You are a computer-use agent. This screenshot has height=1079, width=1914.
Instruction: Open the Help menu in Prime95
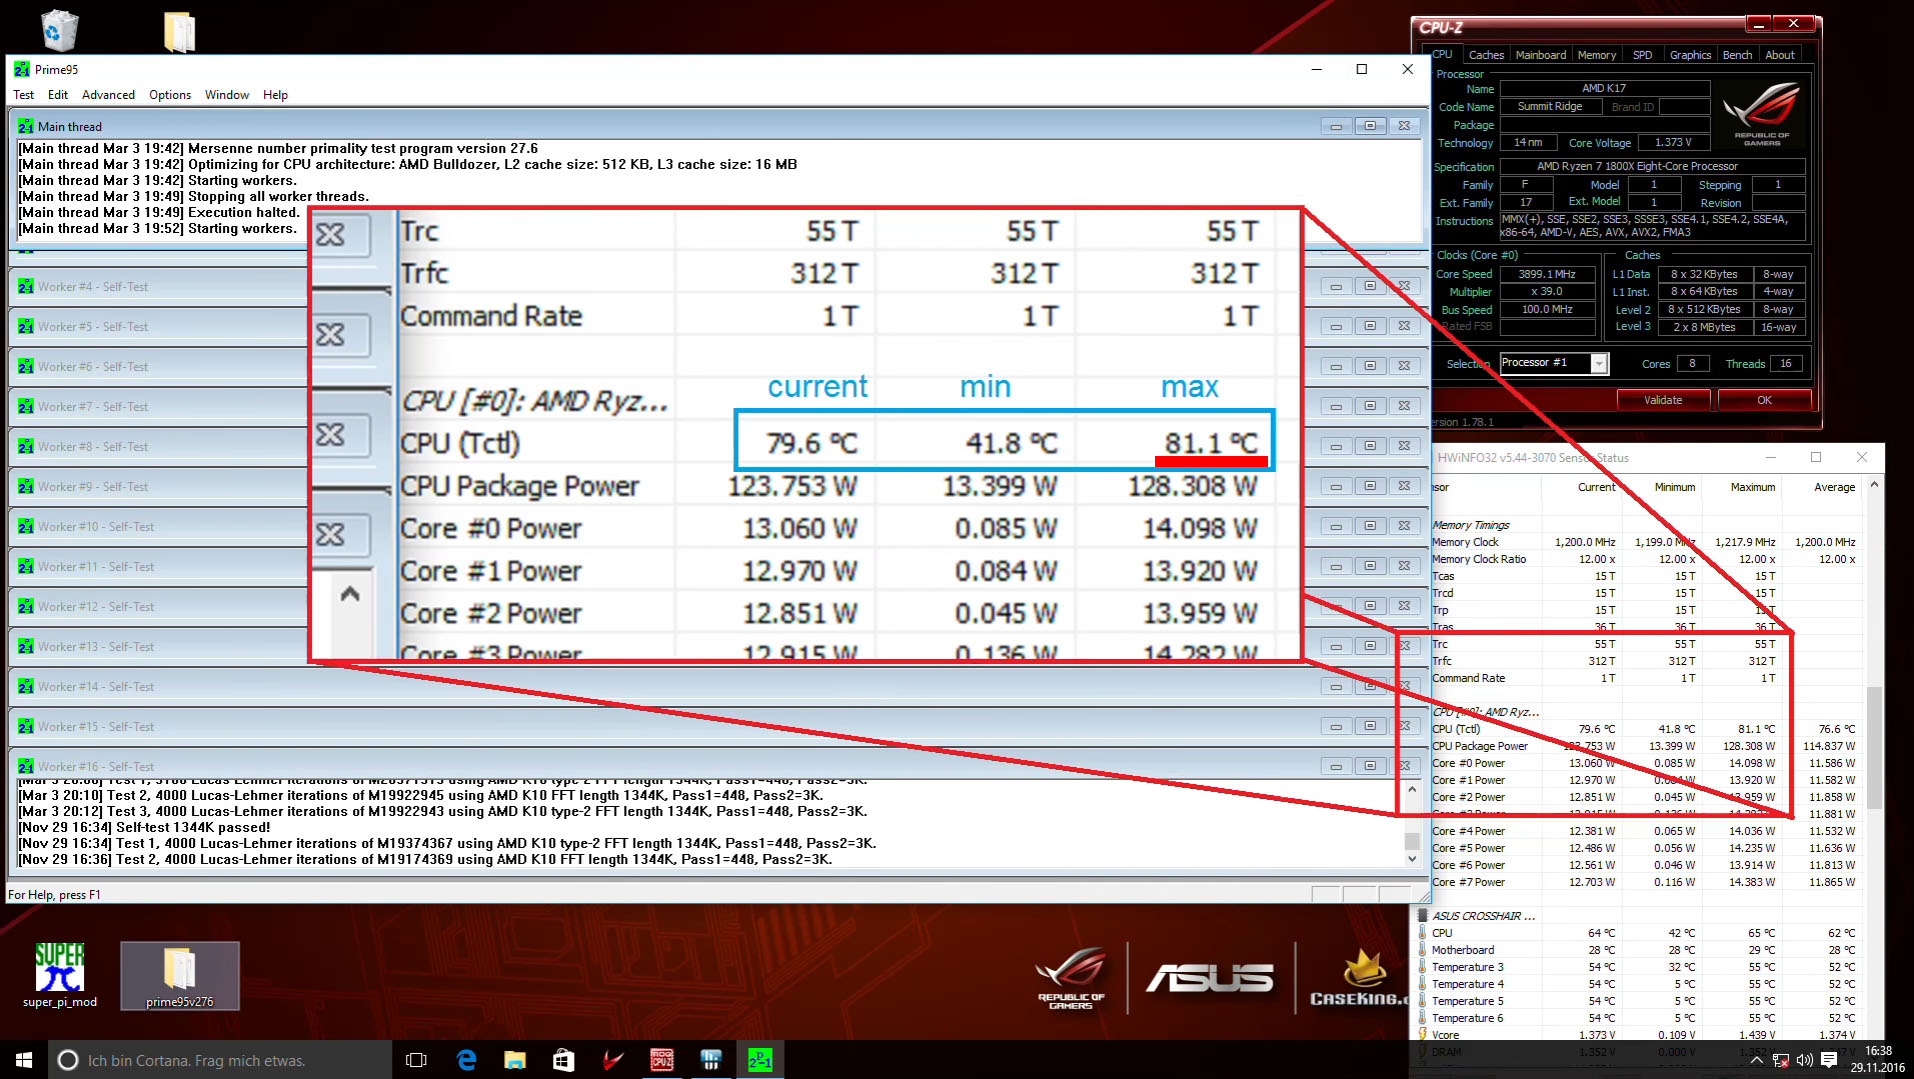(276, 95)
